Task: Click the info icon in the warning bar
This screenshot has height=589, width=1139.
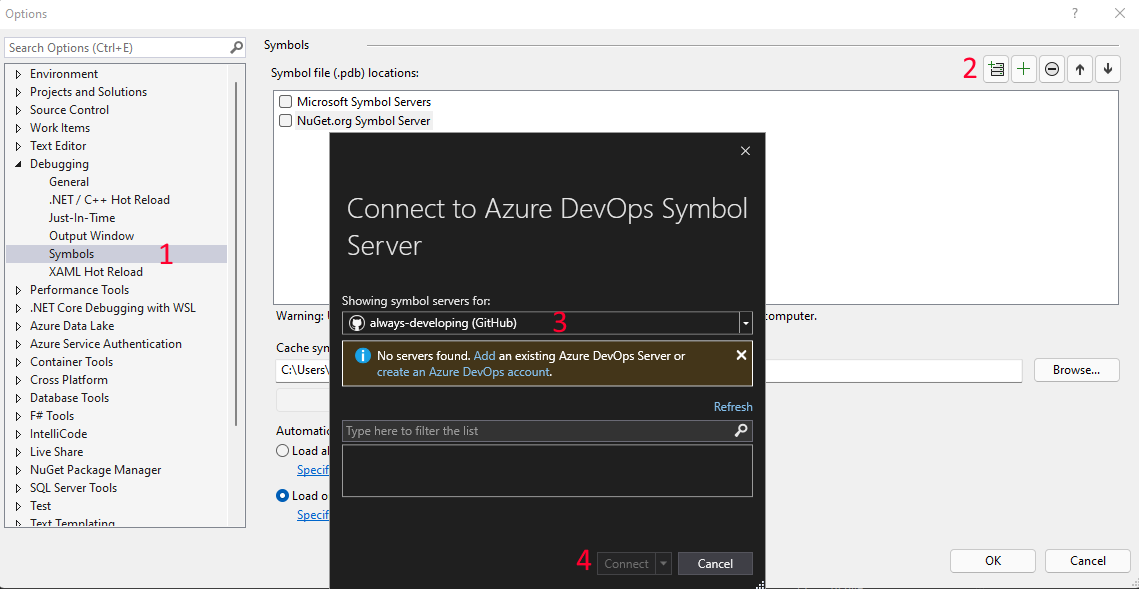Action: (362, 356)
